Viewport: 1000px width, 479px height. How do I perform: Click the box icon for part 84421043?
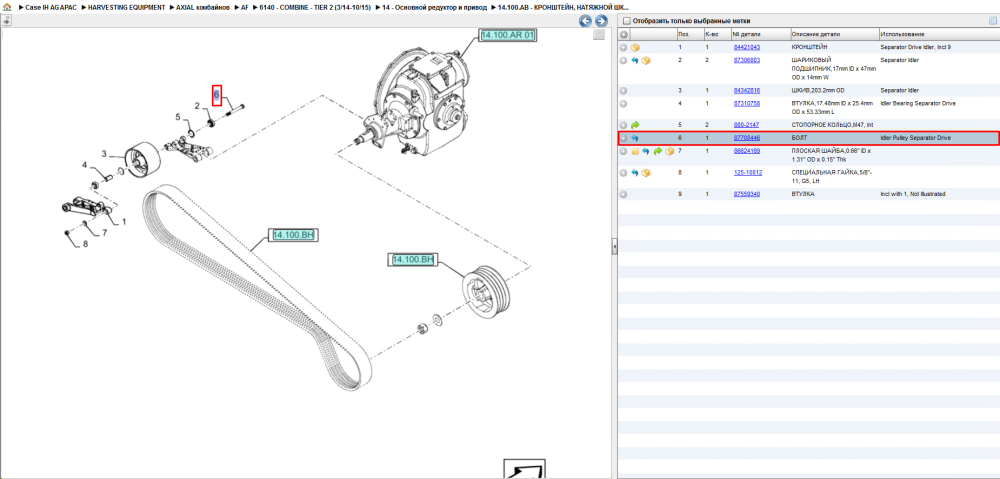pyautogui.click(x=635, y=47)
